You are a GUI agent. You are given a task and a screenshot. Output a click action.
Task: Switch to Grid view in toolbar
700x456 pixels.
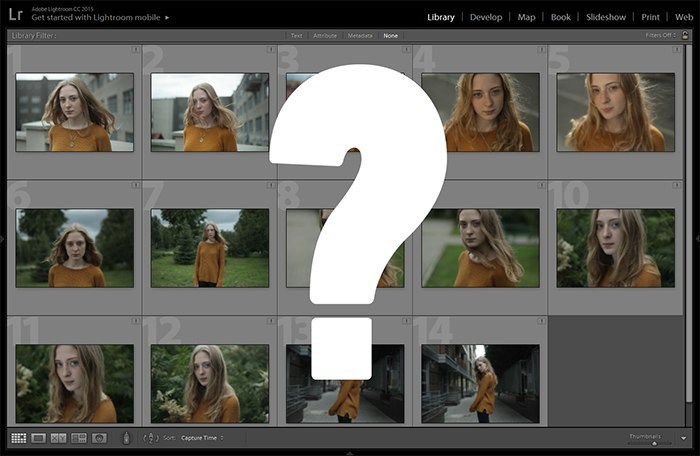coord(18,438)
